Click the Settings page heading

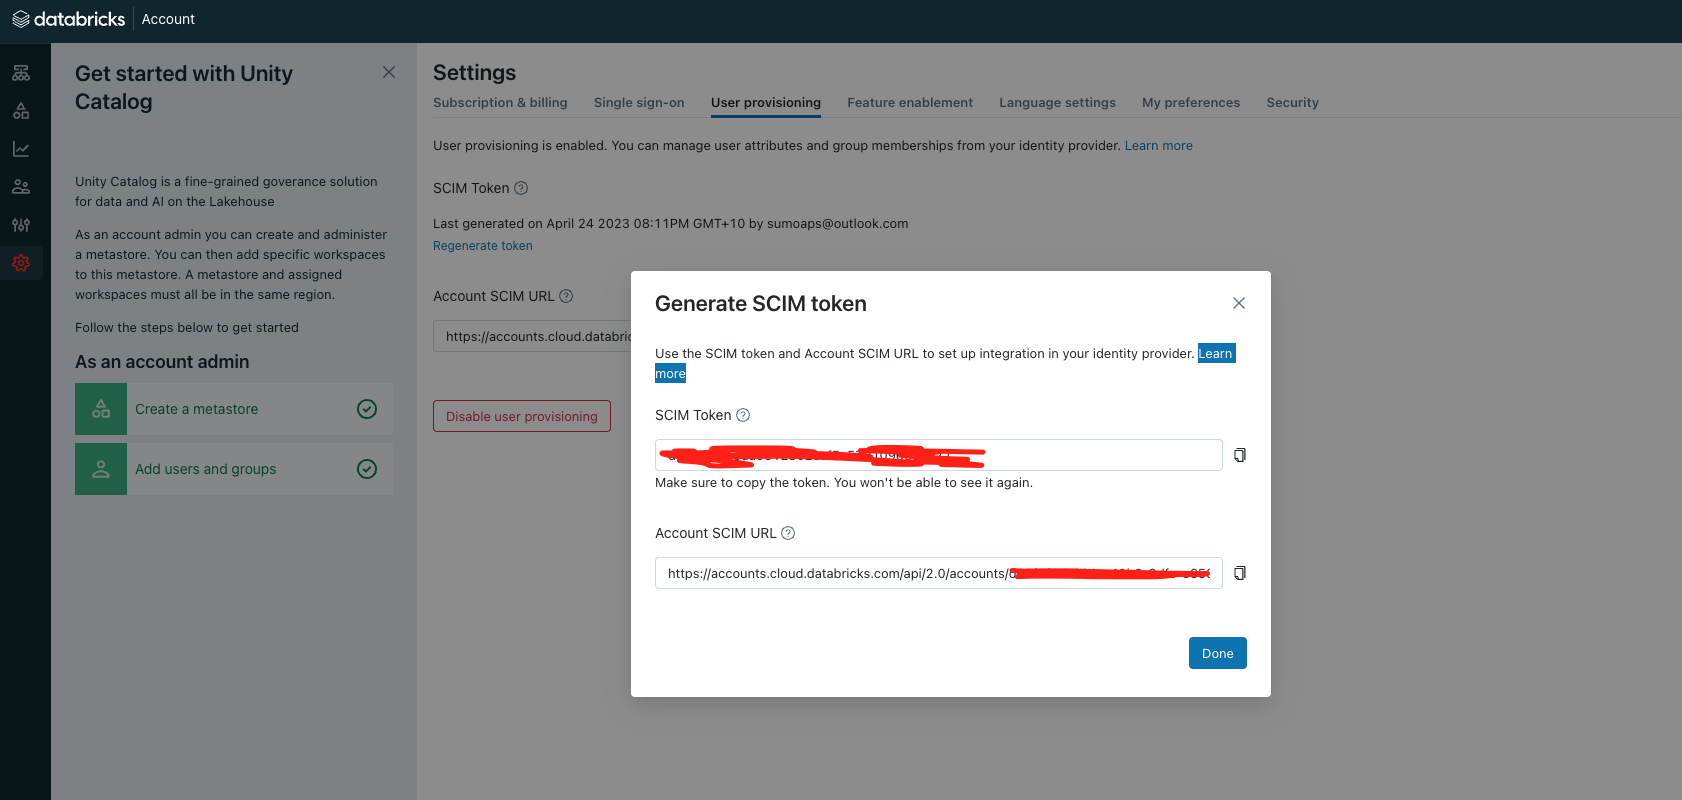[475, 73]
